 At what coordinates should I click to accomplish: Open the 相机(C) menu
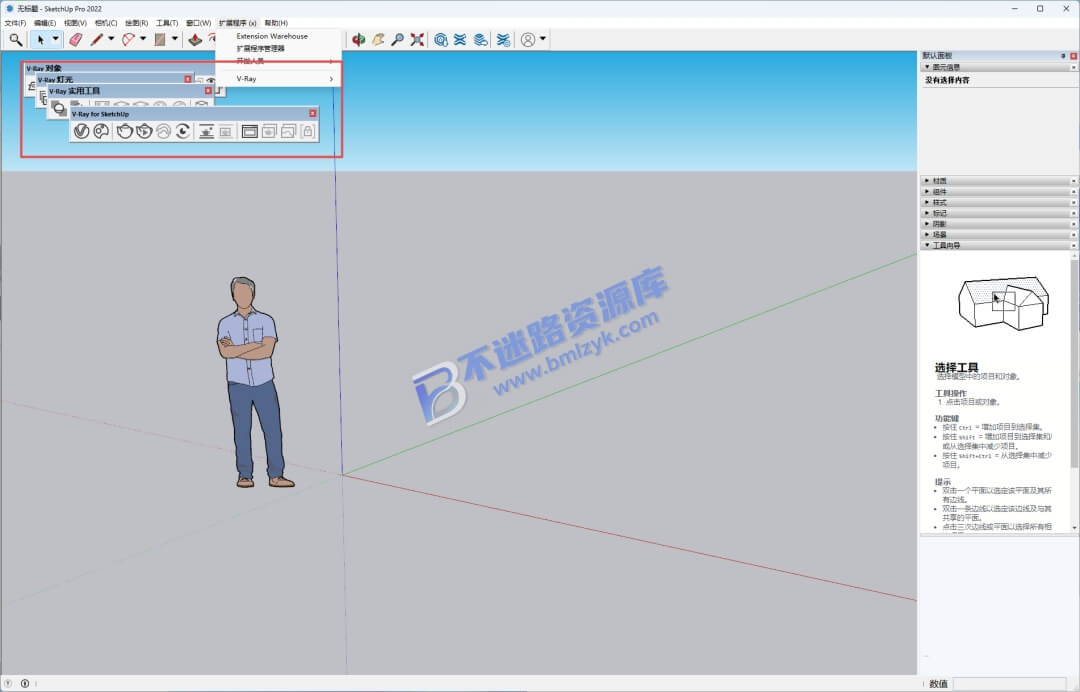coord(106,23)
